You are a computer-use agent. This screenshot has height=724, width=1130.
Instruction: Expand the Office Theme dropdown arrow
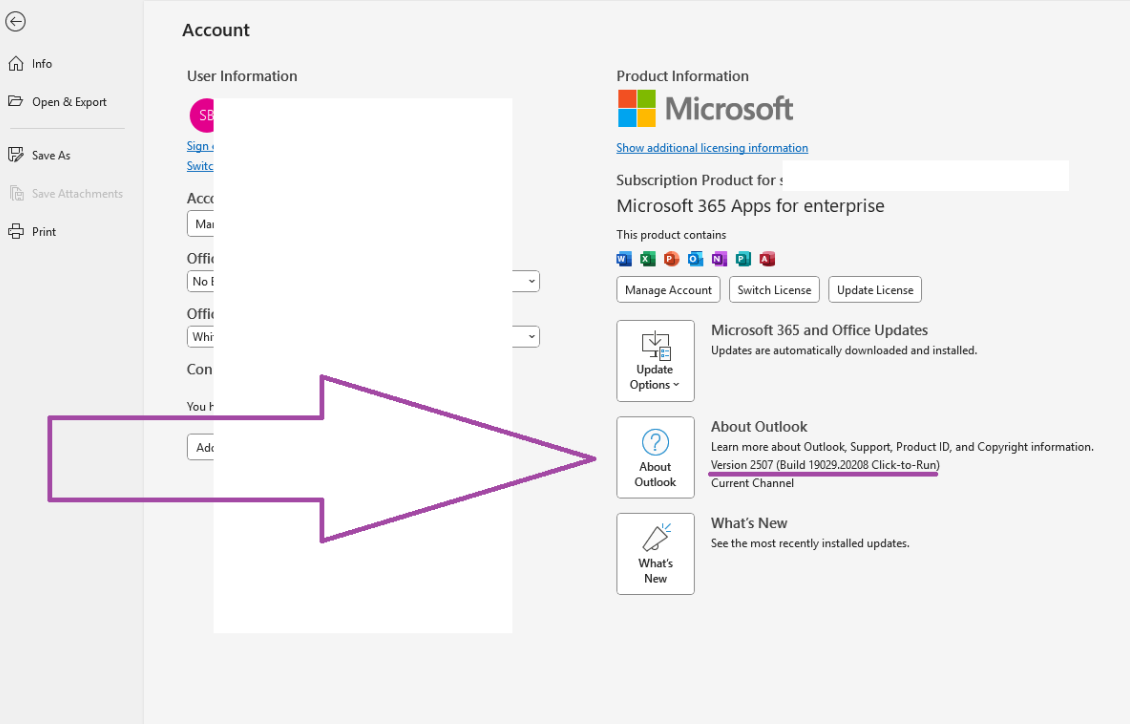click(531, 336)
